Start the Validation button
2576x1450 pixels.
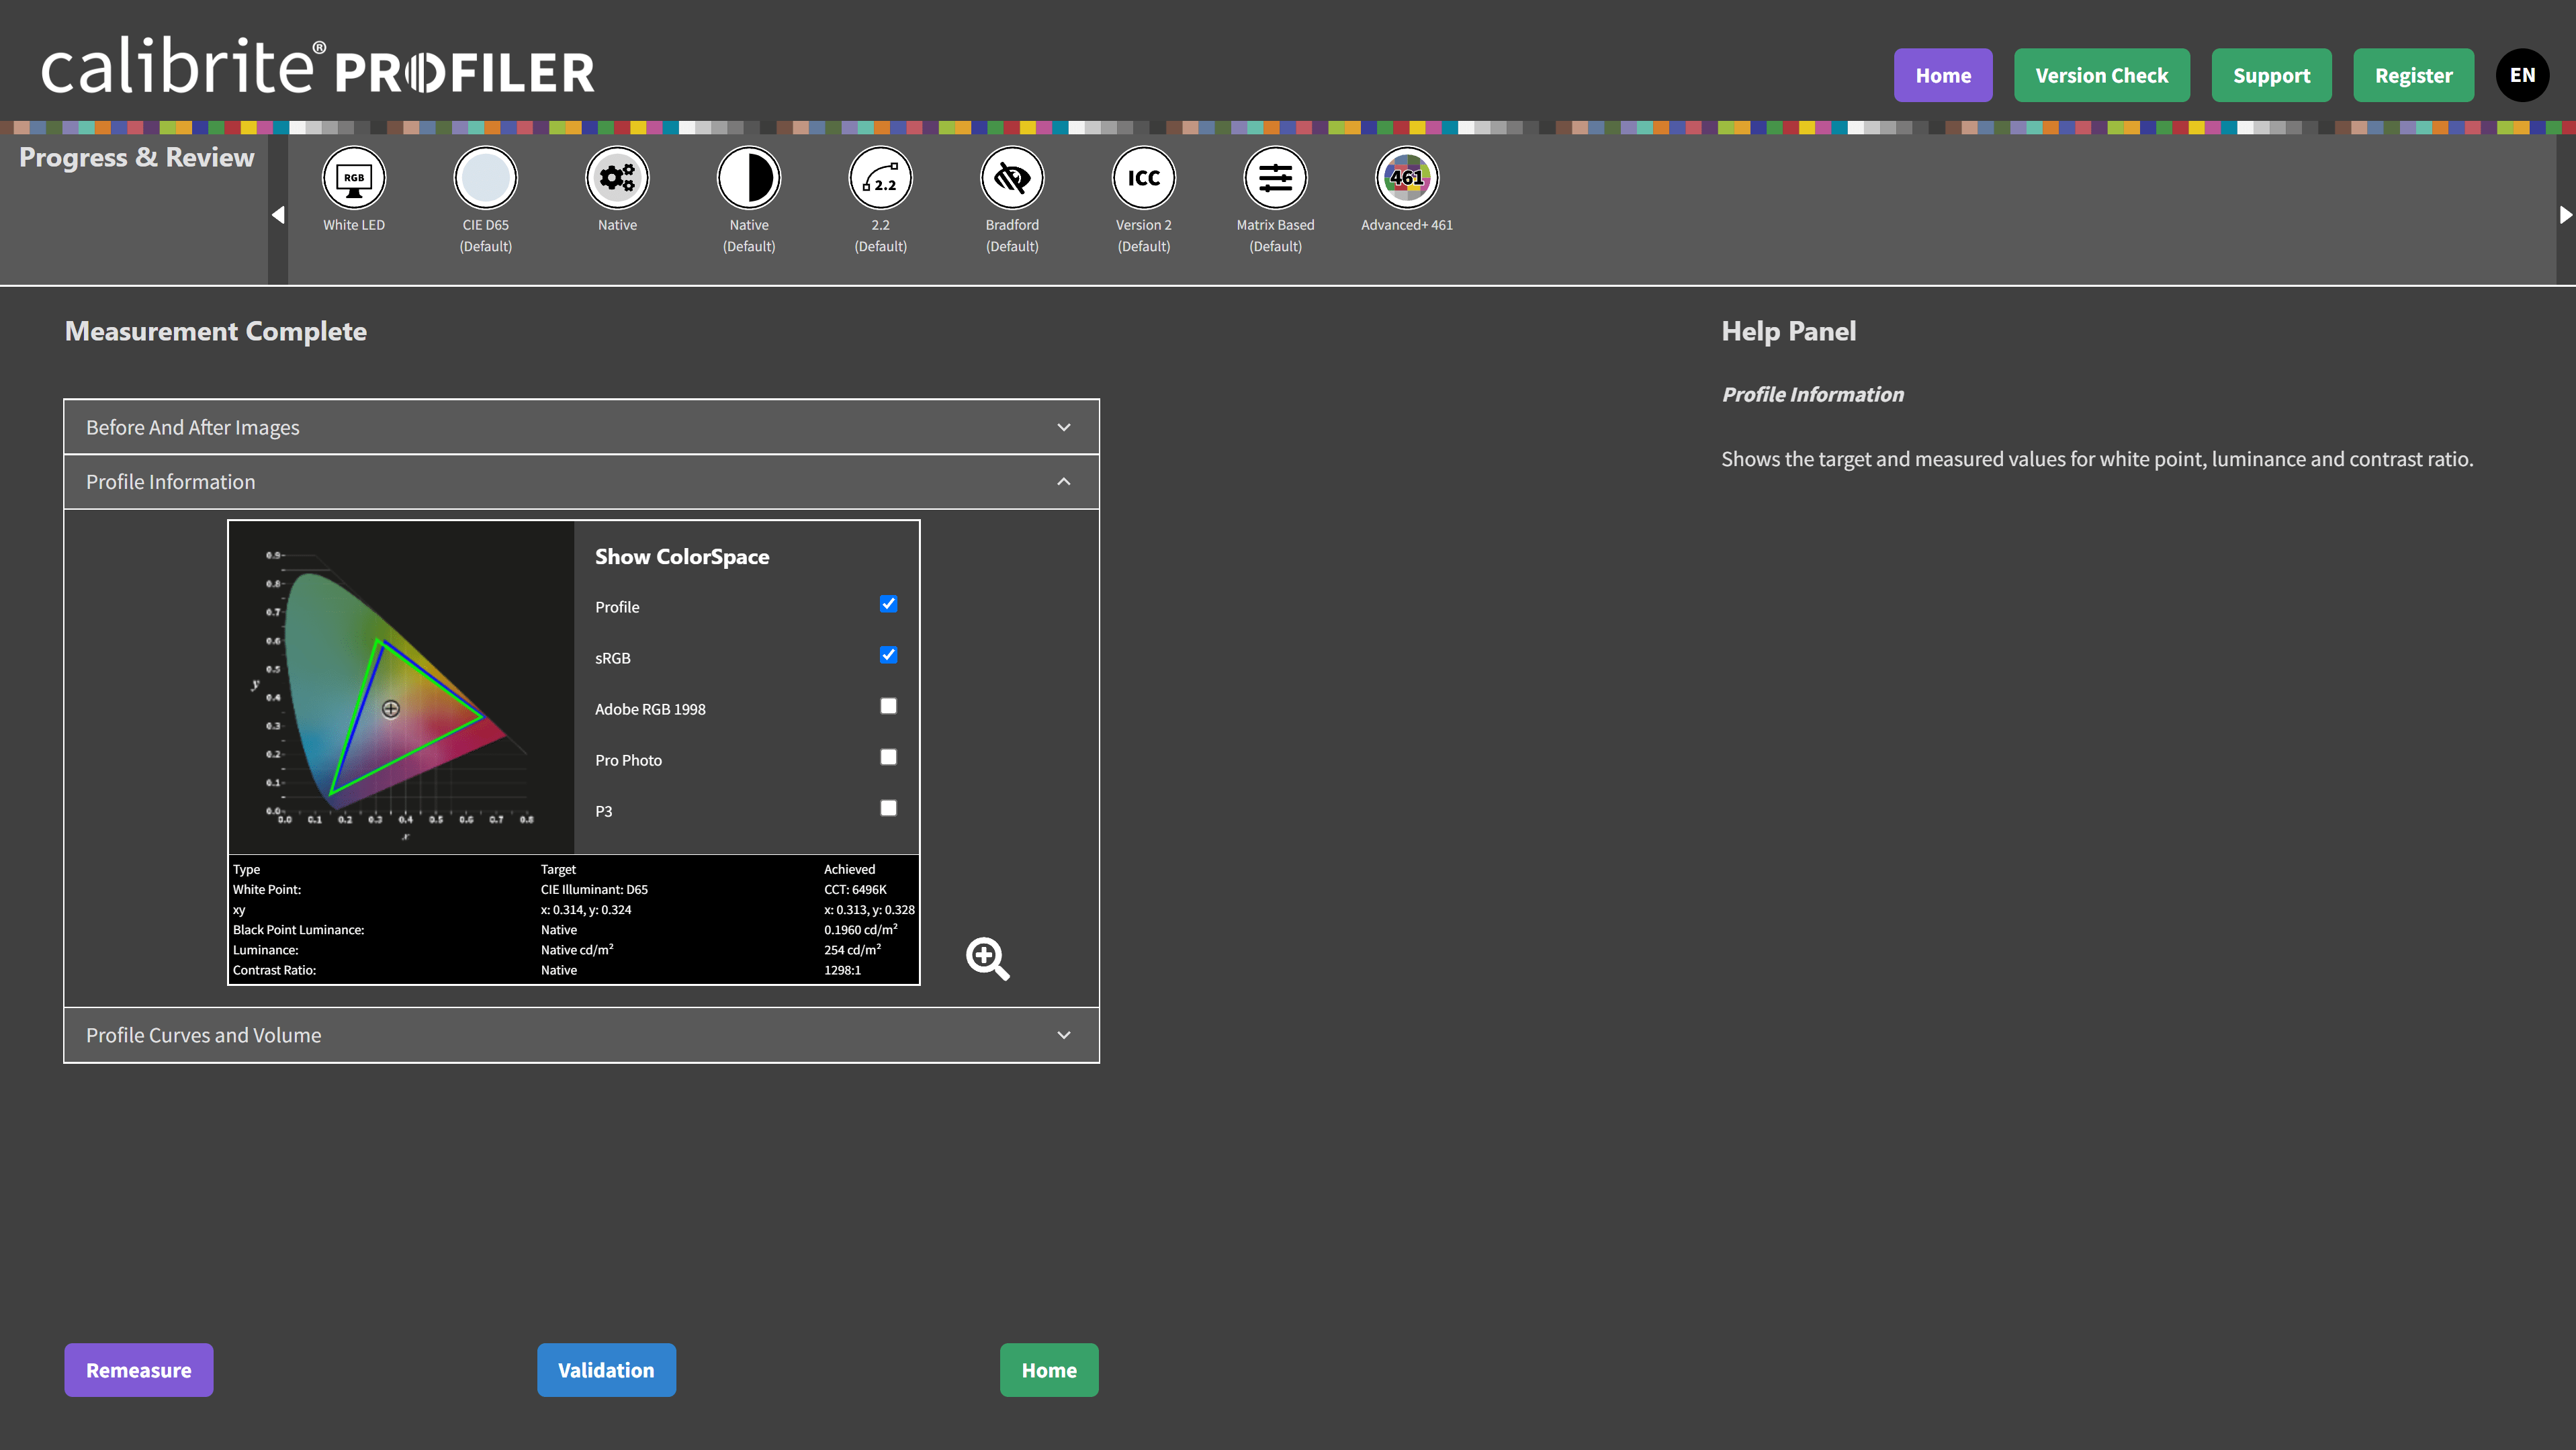coord(606,1370)
